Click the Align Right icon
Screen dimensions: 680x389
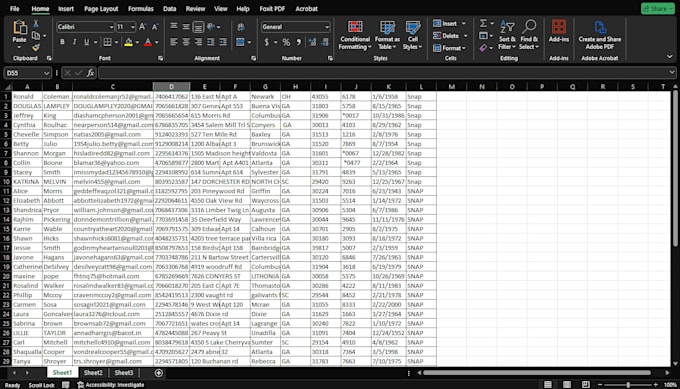pos(198,42)
